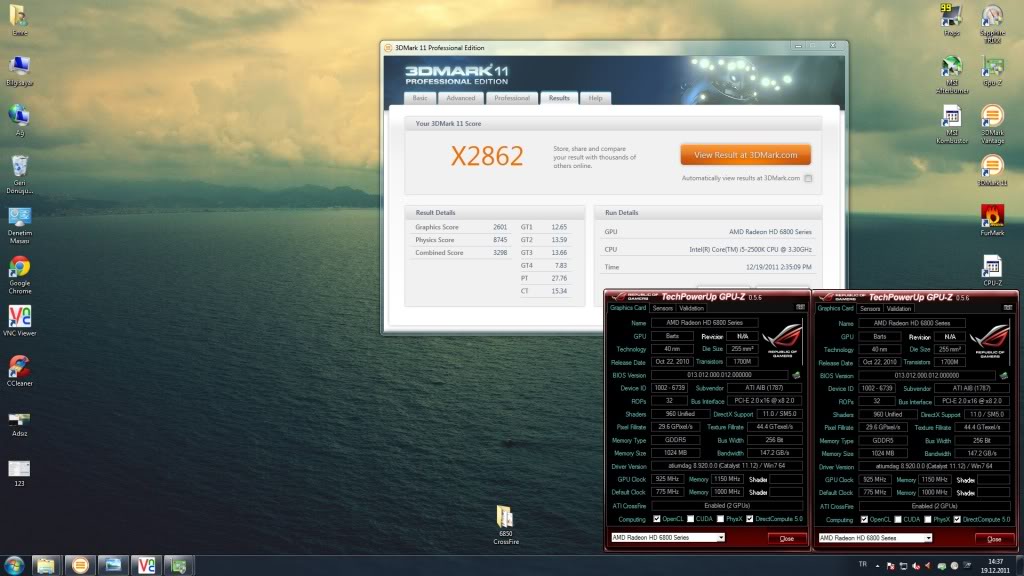This screenshot has width=1024, height=576.
Task: Open the CCleaner desktop icon
Action: pos(18,367)
